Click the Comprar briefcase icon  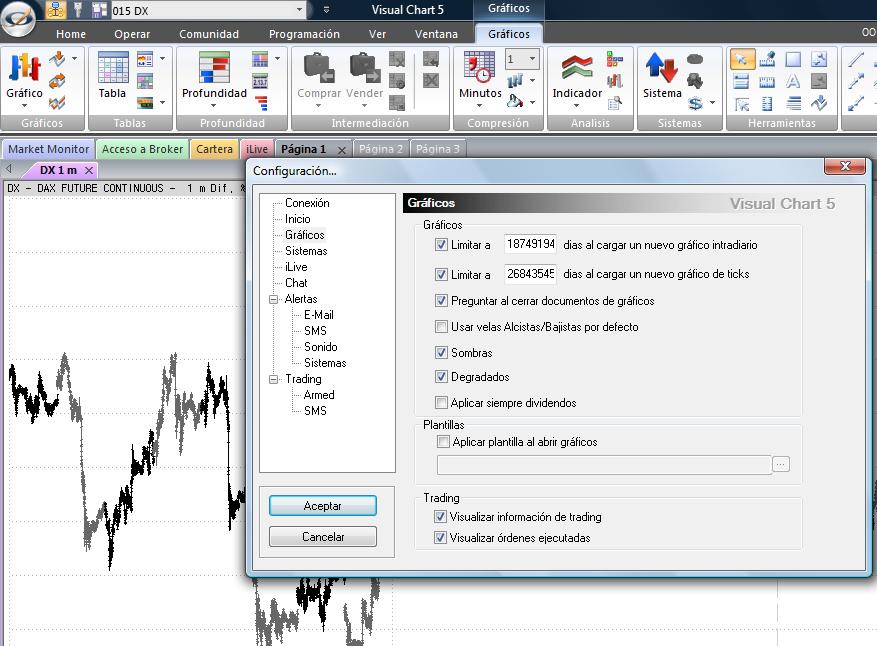[x=319, y=69]
